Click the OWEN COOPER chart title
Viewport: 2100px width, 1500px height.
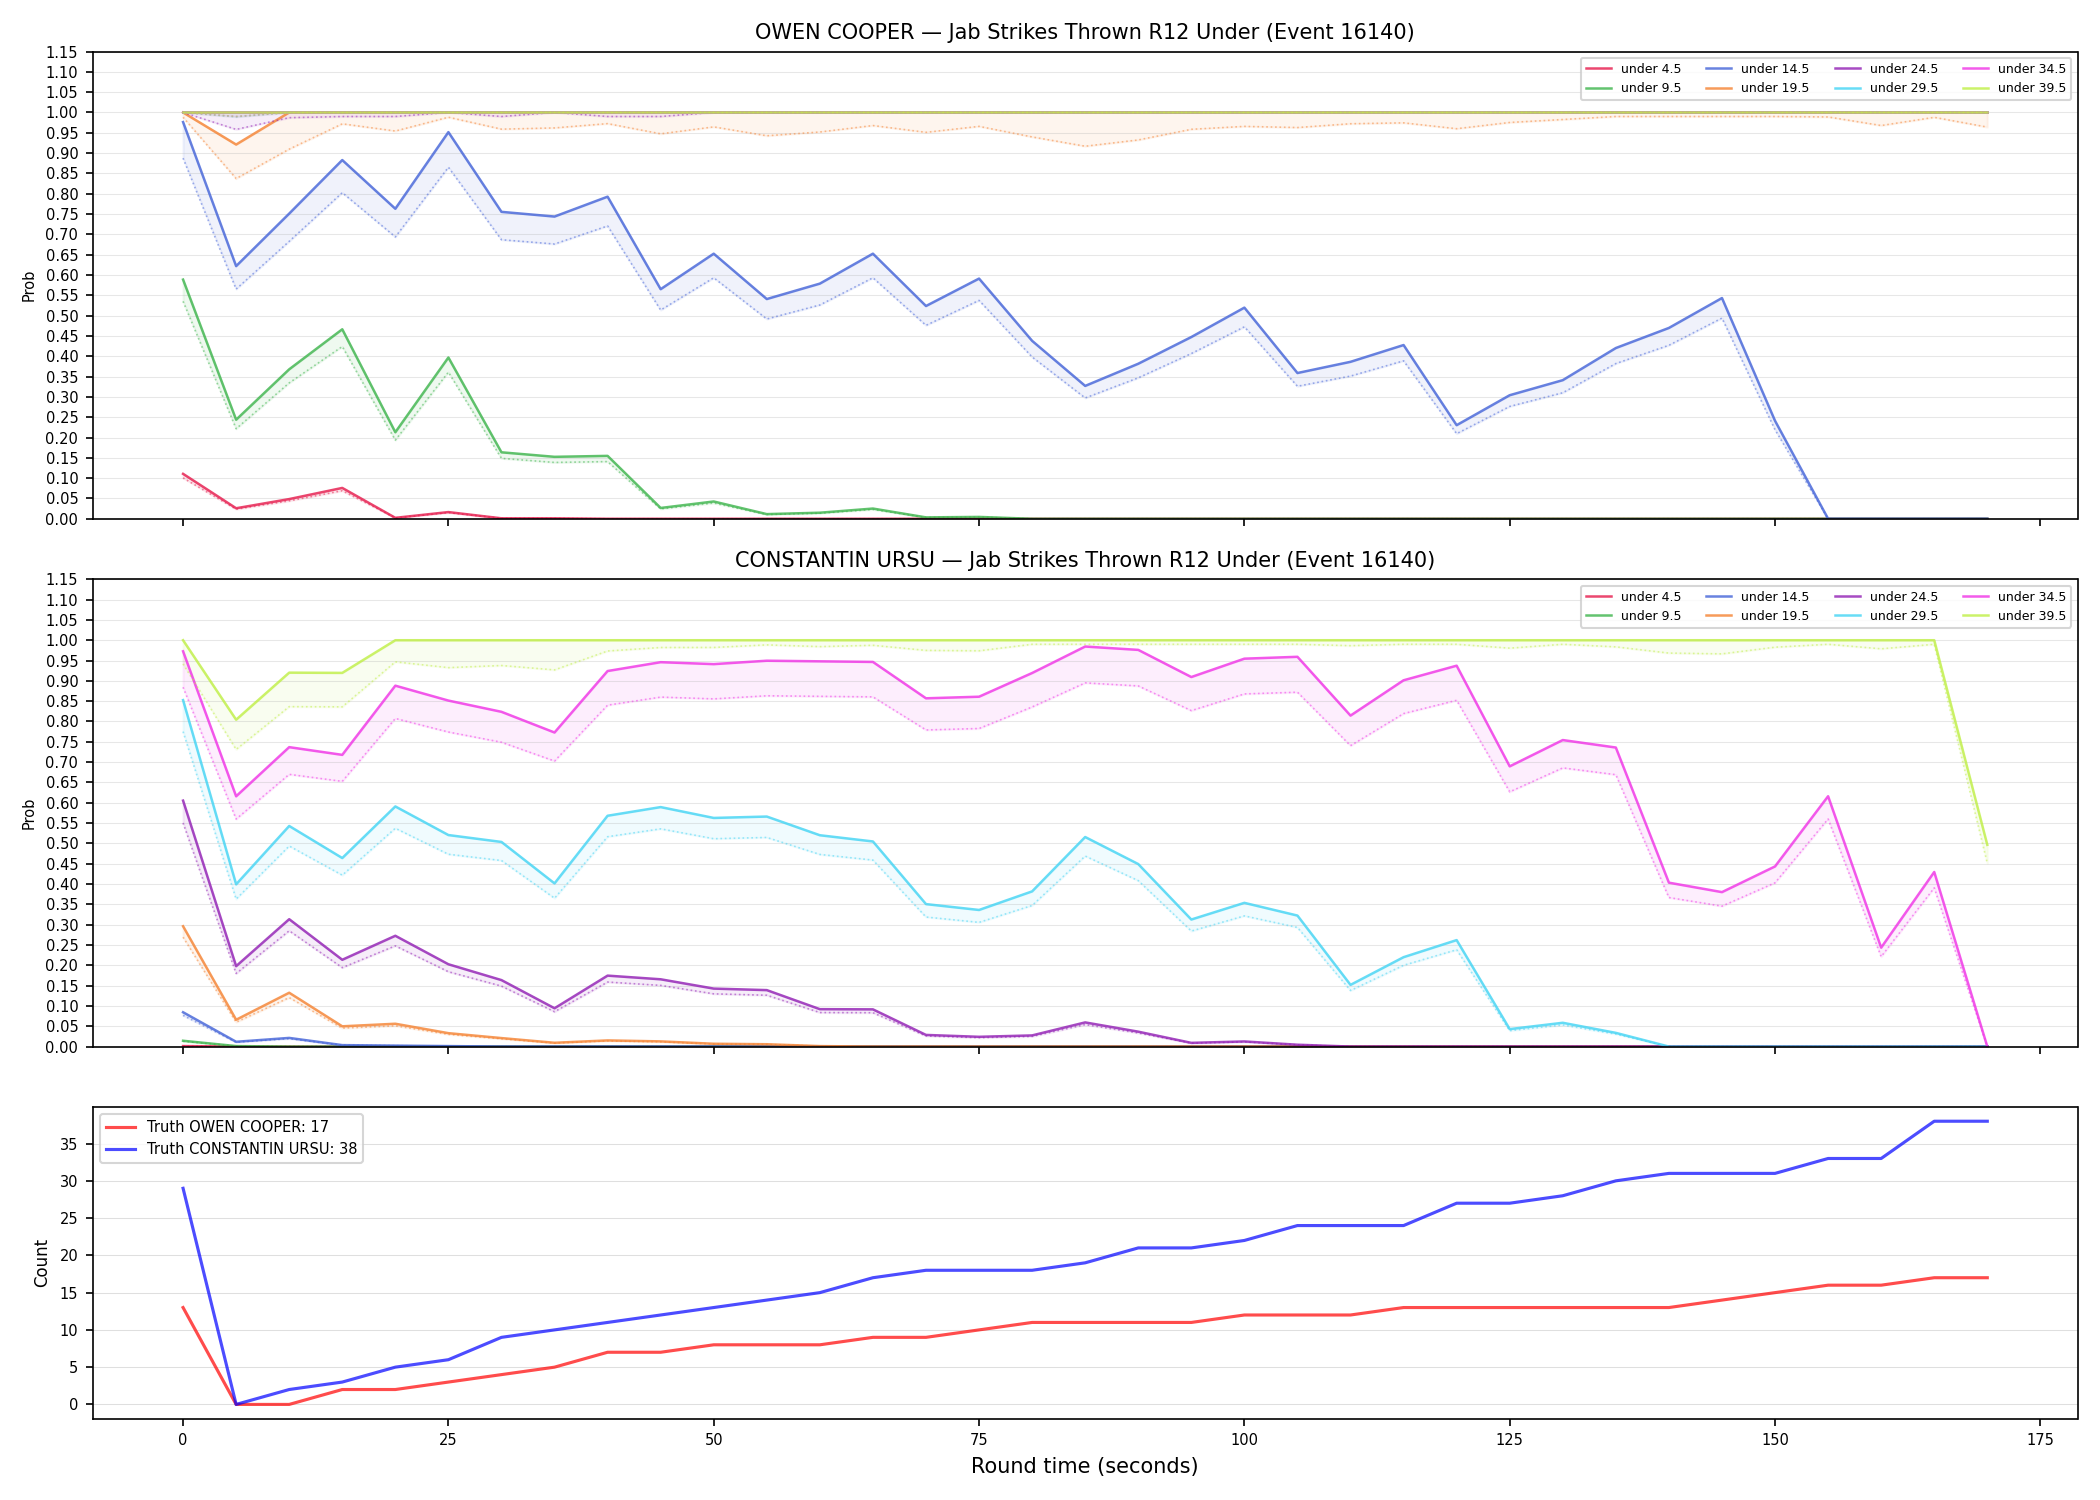[x=1084, y=32]
